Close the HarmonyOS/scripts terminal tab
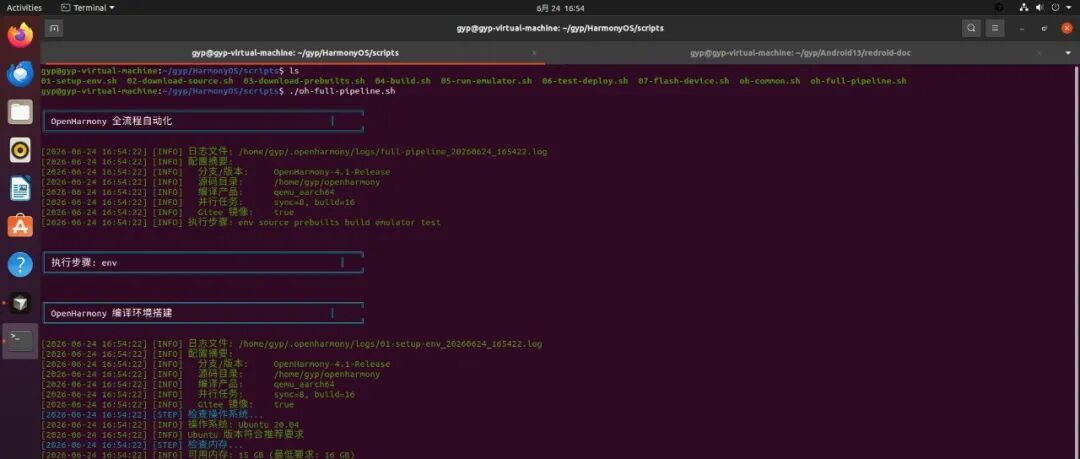 [x=534, y=53]
